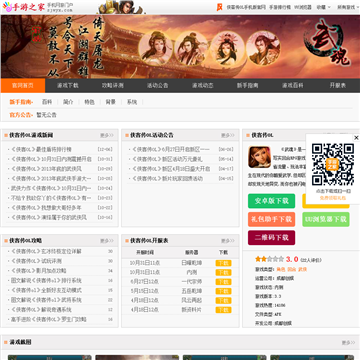Click the fourth male character portrait in banner
This screenshot has height=360, width=360.
[x=263, y=48]
